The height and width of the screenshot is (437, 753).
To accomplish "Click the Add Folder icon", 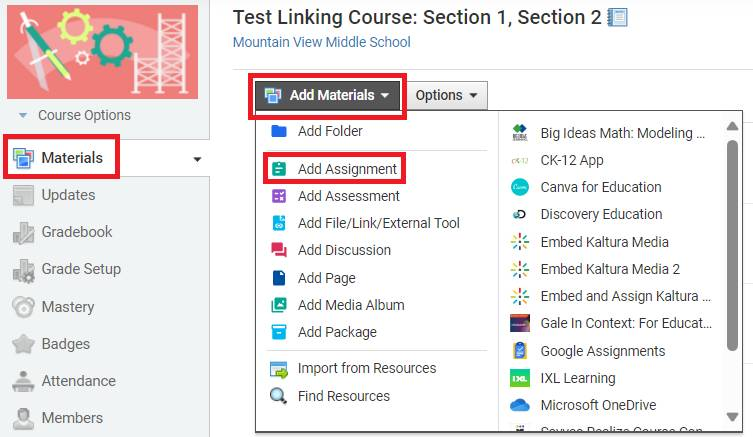I will point(279,131).
